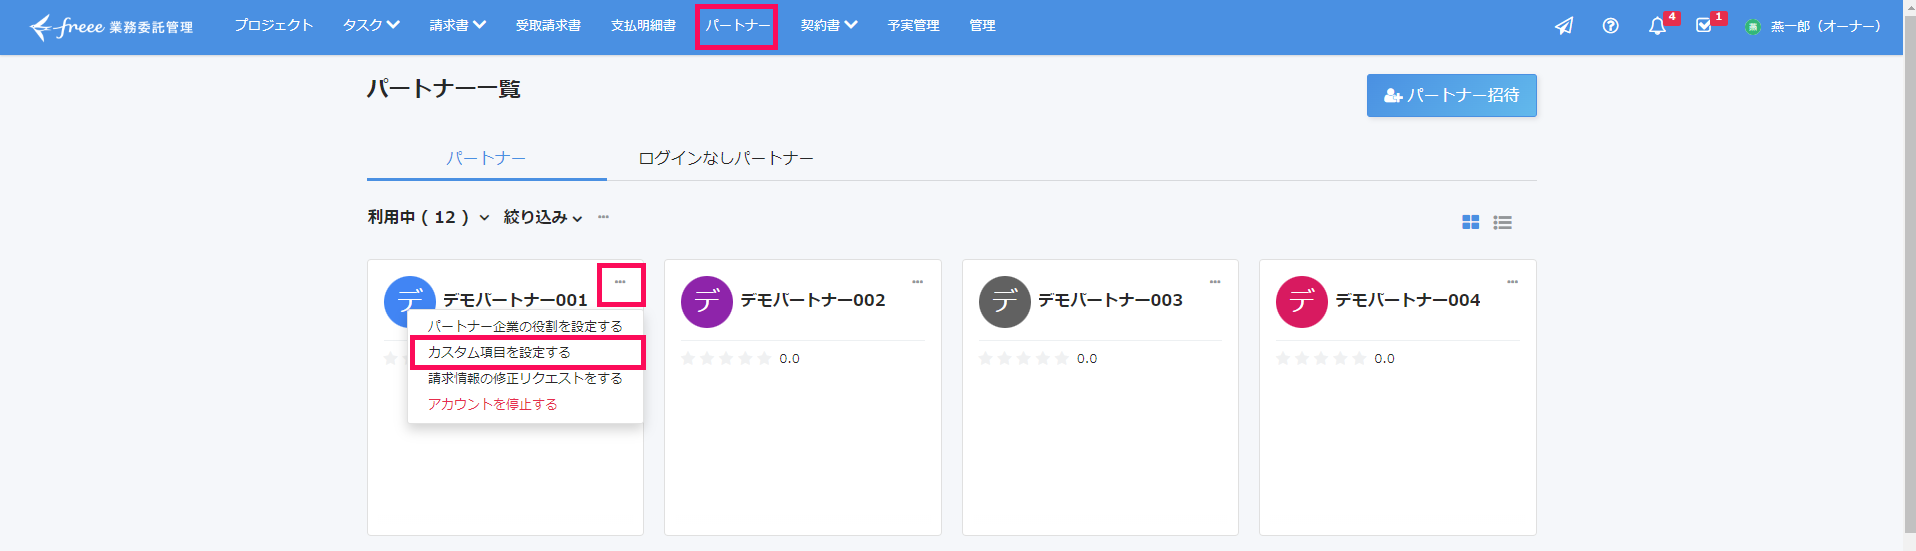Click the star rating of デモパートナー003

tap(1023, 358)
